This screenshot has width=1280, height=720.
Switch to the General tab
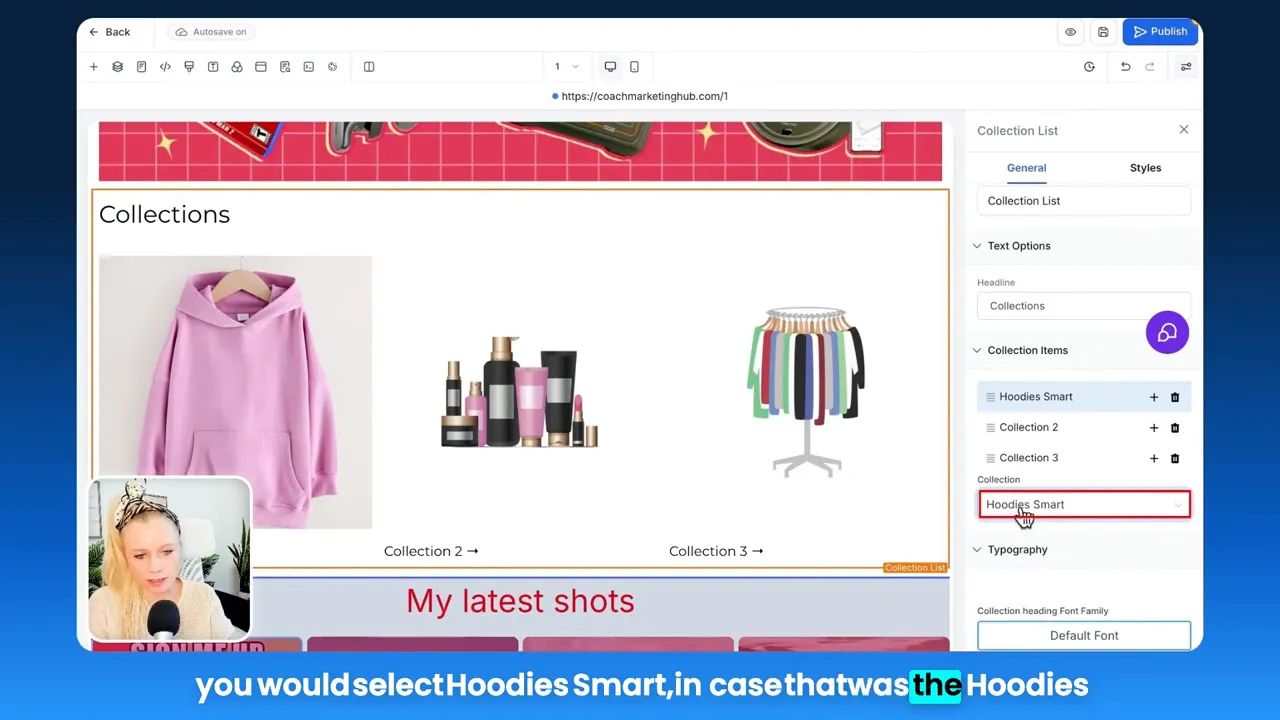(x=1026, y=168)
